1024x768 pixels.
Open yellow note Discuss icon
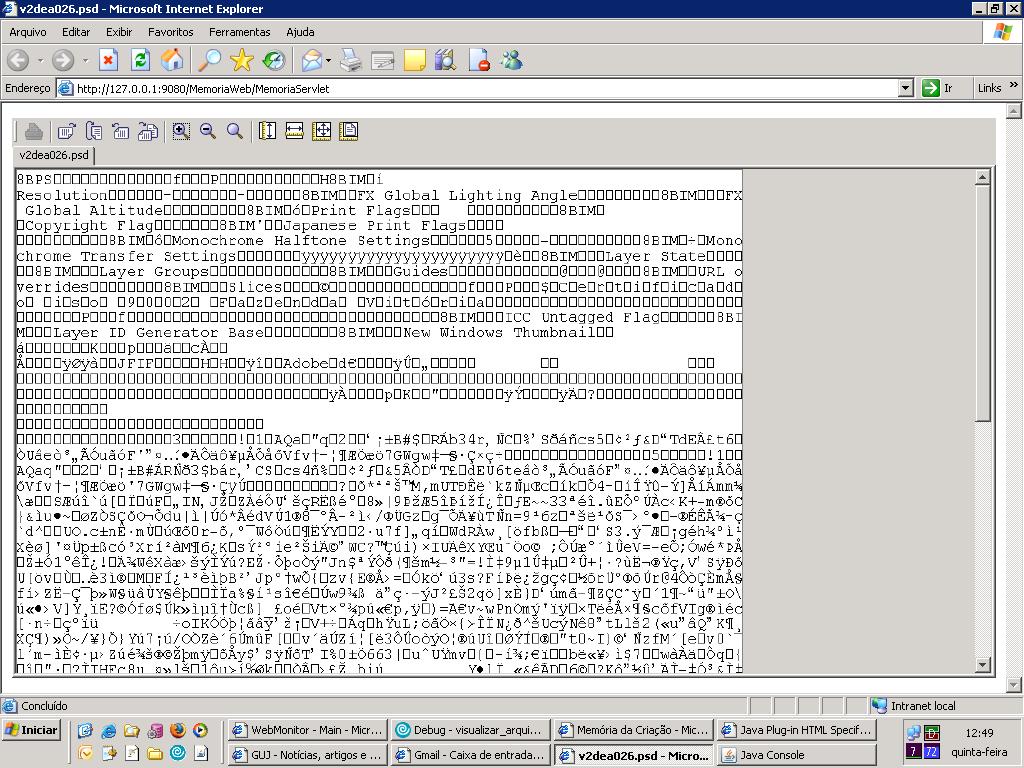415,61
